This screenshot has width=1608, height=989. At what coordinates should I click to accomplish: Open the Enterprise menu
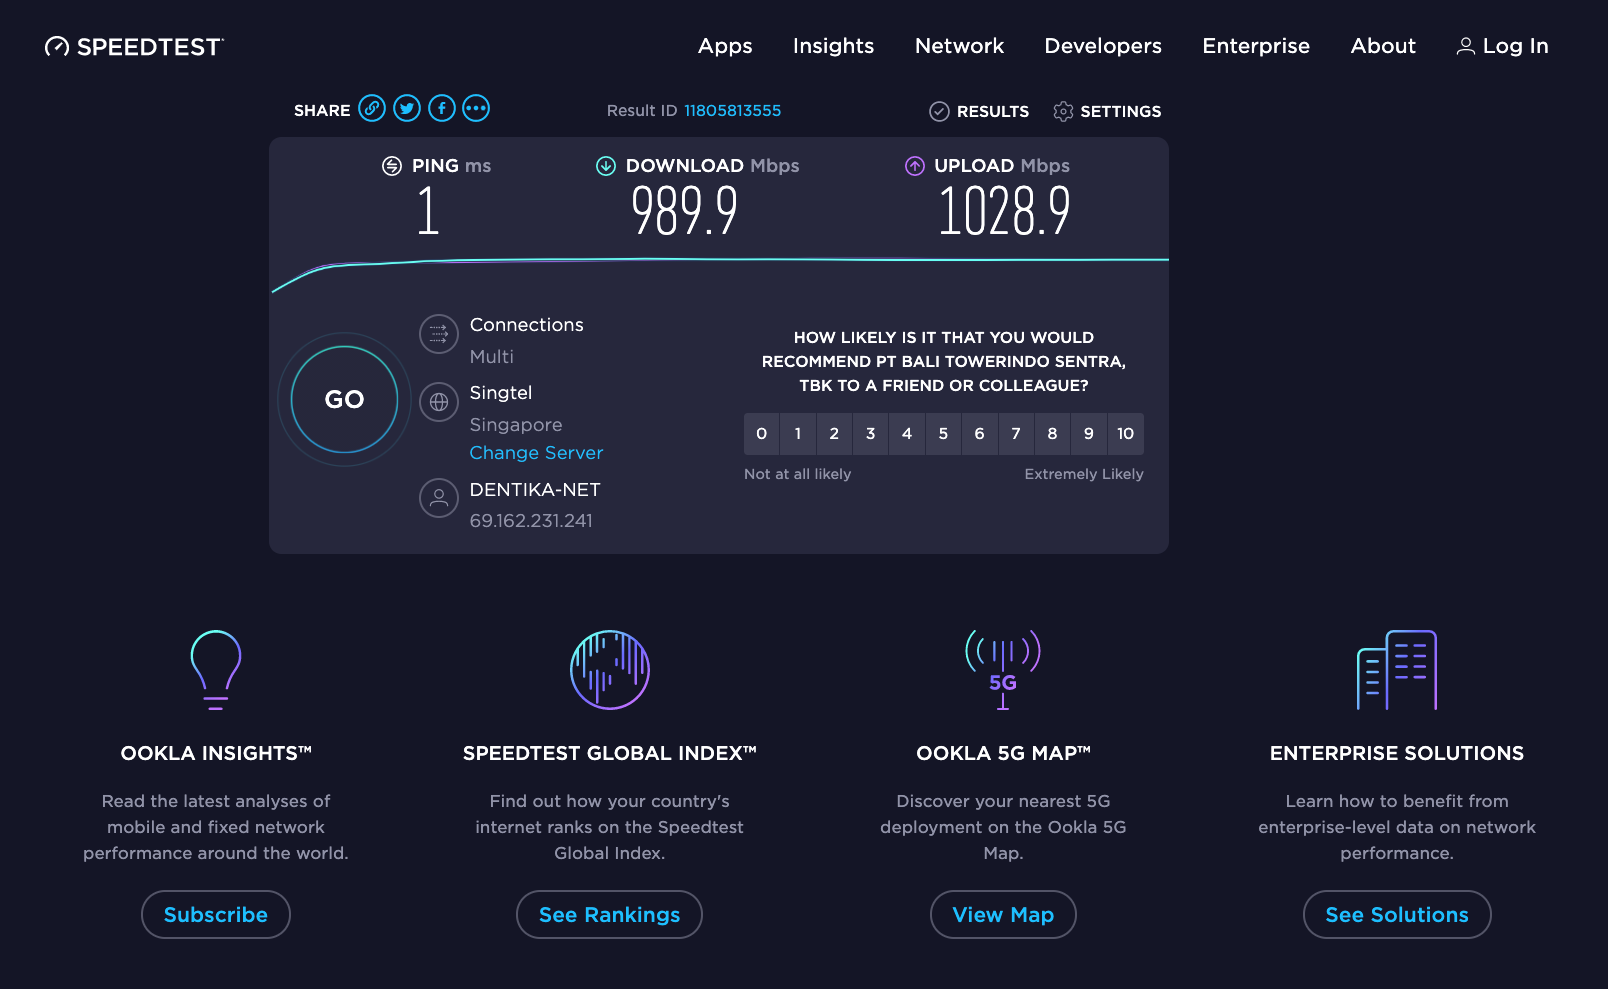[x=1256, y=46]
